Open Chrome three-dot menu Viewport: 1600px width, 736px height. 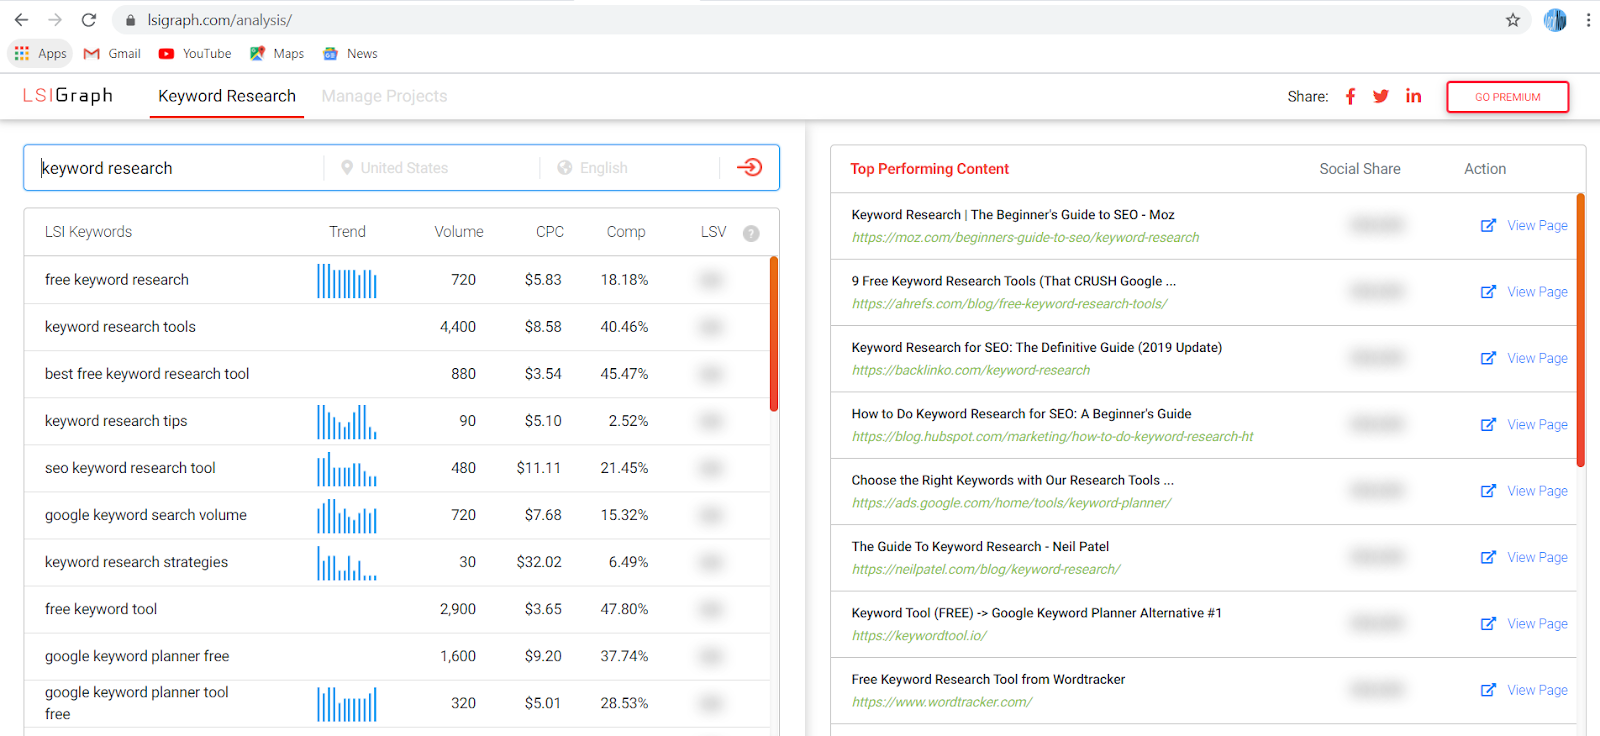(x=1588, y=20)
